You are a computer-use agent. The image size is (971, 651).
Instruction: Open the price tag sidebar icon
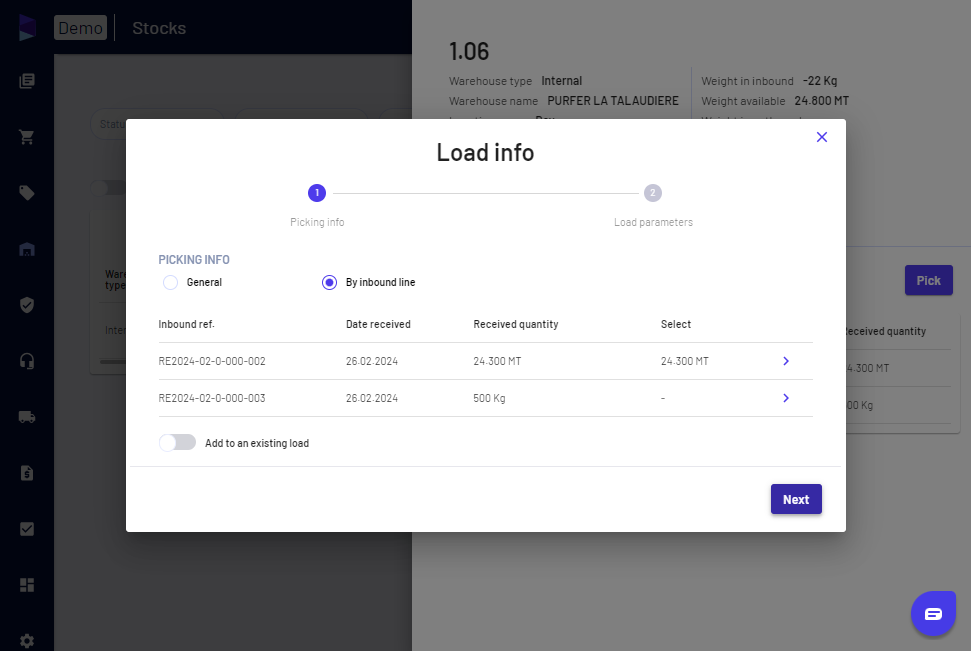click(x=27, y=193)
